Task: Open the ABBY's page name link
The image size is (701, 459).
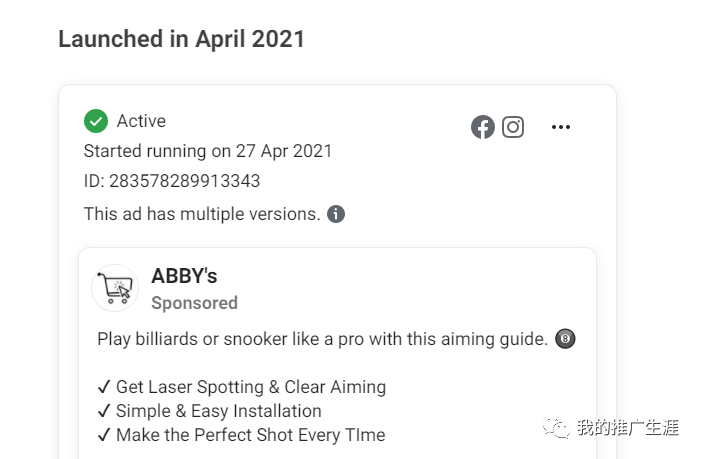Action: coord(184,276)
